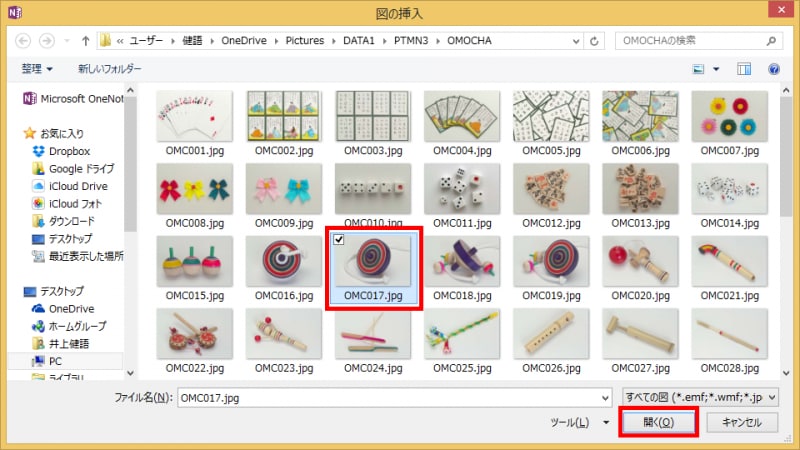
Task: Select thumbnail OMC011.jpg dice
Action: (462, 189)
